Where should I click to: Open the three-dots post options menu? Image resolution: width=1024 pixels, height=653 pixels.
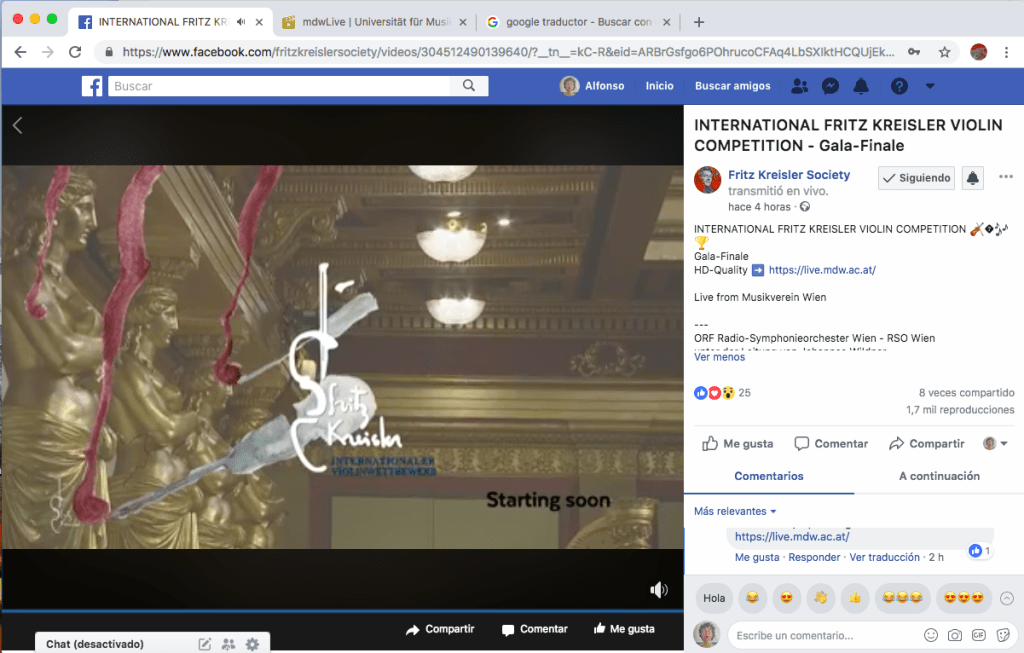(x=1005, y=177)
